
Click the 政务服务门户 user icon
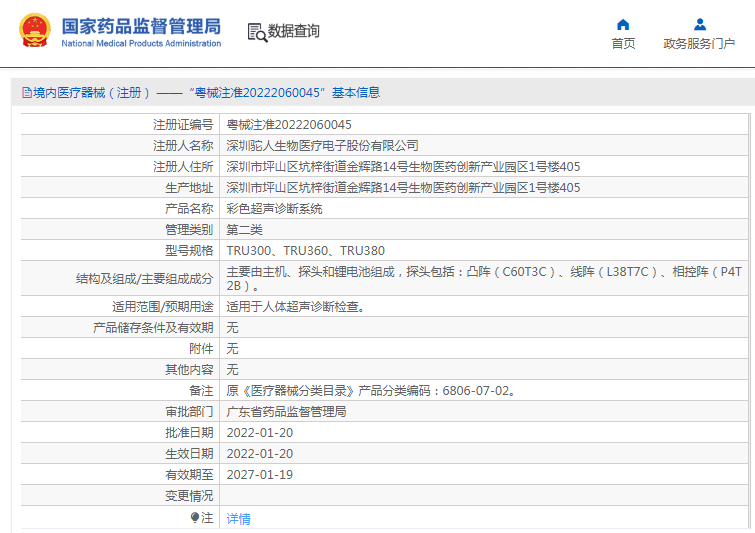click(x=700, y=25)
